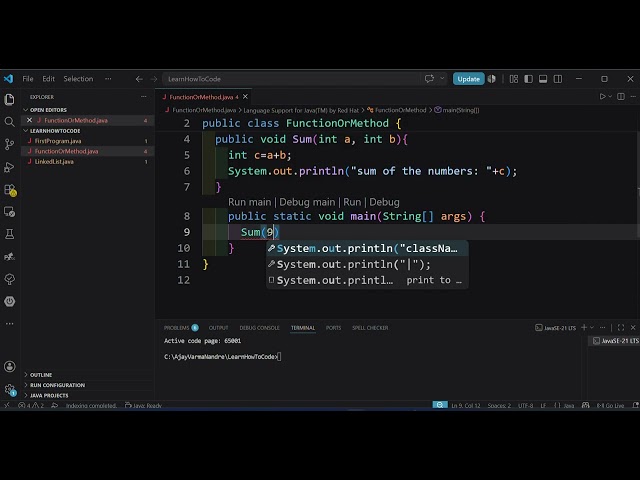This screenshot has height=480, width=640.
Task: Click the VS Code logo icon
Action: (x=8, y=79)
